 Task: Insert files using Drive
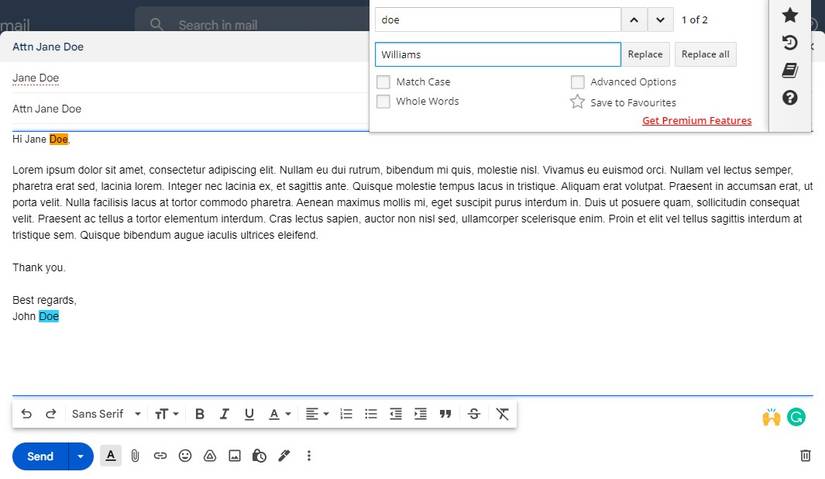click(x=210, y=456)
